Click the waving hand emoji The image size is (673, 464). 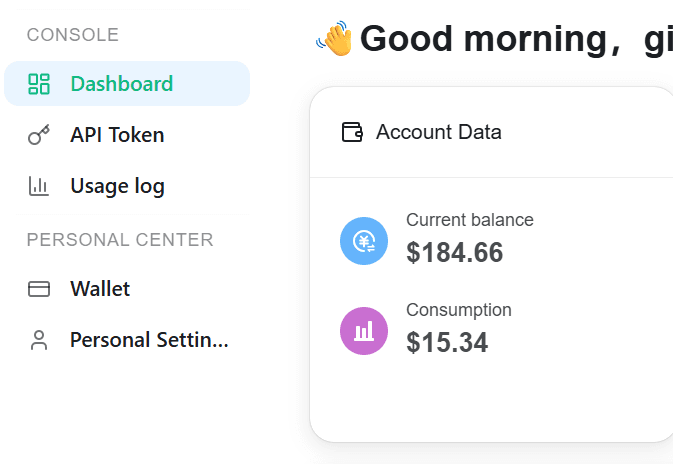tap(334, 38)
